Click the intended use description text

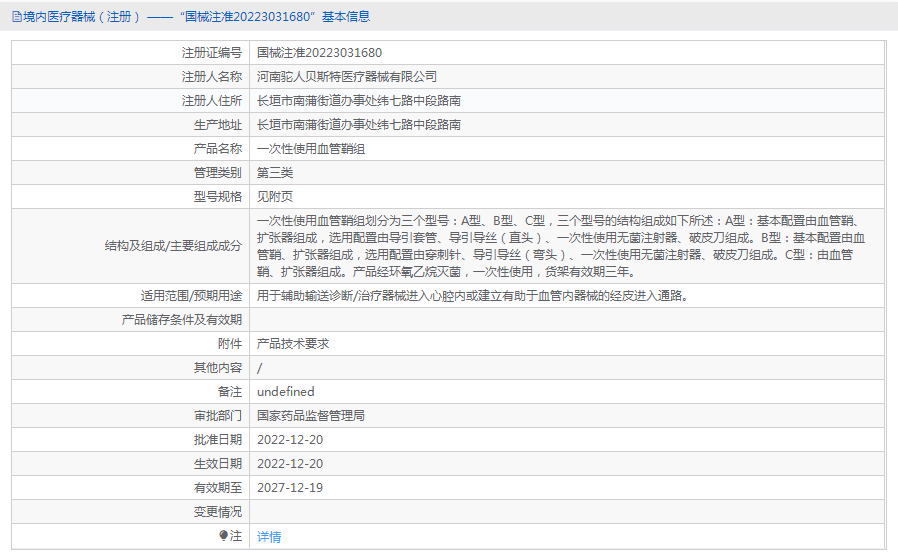[x=473, y=296]
